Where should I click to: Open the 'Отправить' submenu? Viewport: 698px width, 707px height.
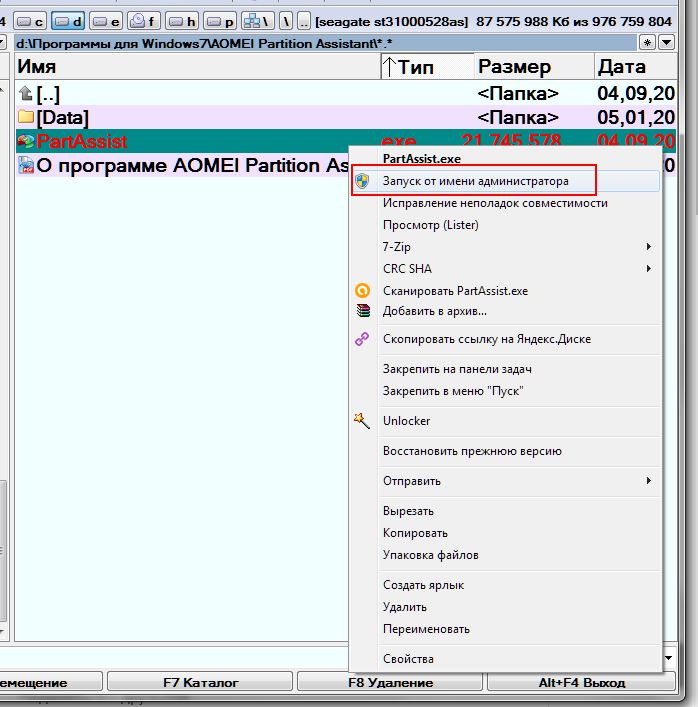pos(505,481)
